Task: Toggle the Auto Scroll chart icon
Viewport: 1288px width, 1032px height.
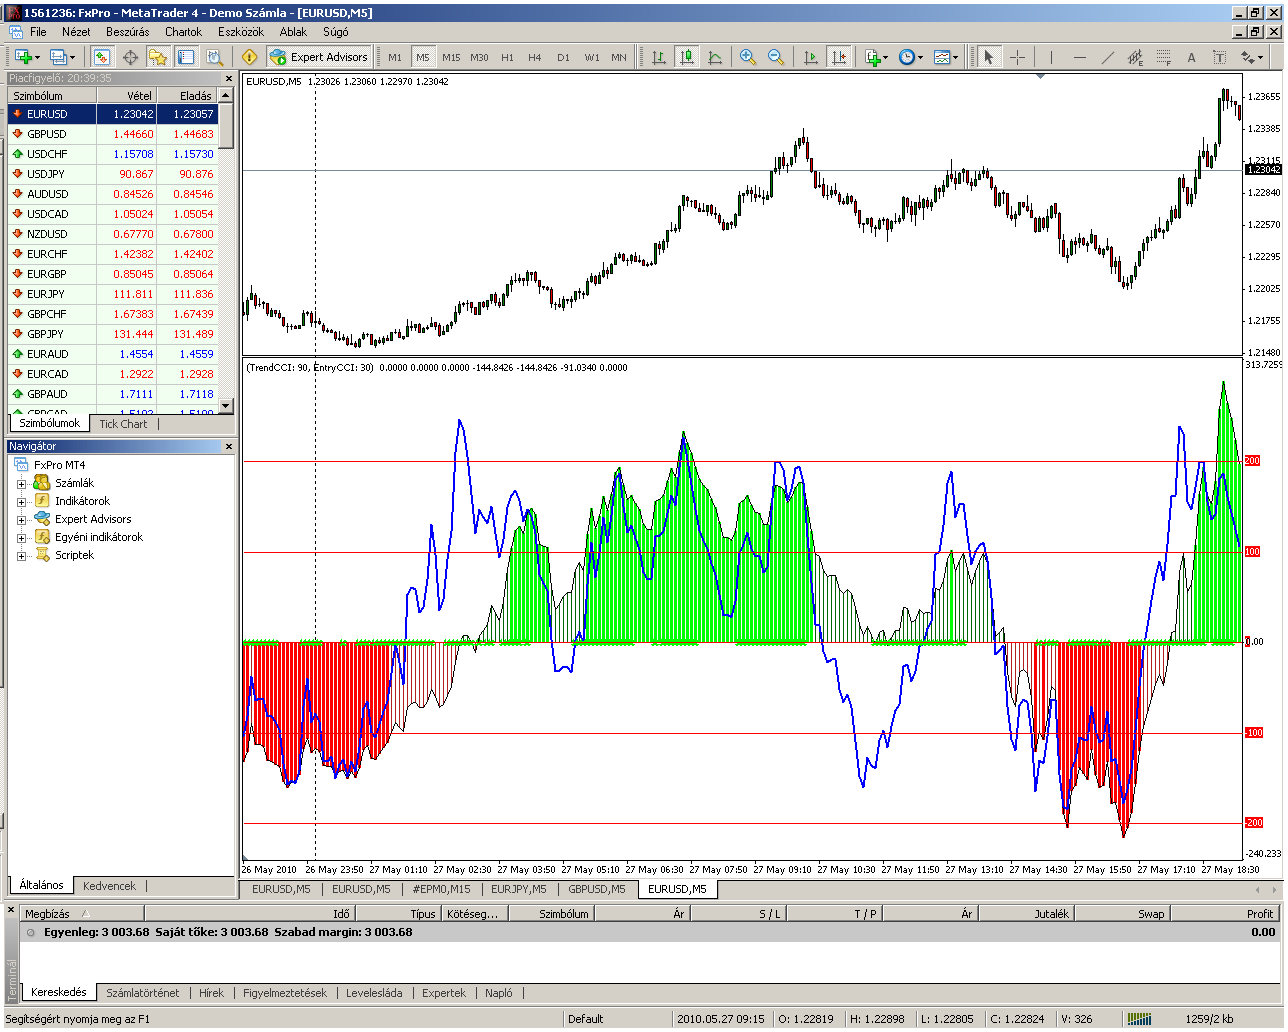Action: pos(811,57)
